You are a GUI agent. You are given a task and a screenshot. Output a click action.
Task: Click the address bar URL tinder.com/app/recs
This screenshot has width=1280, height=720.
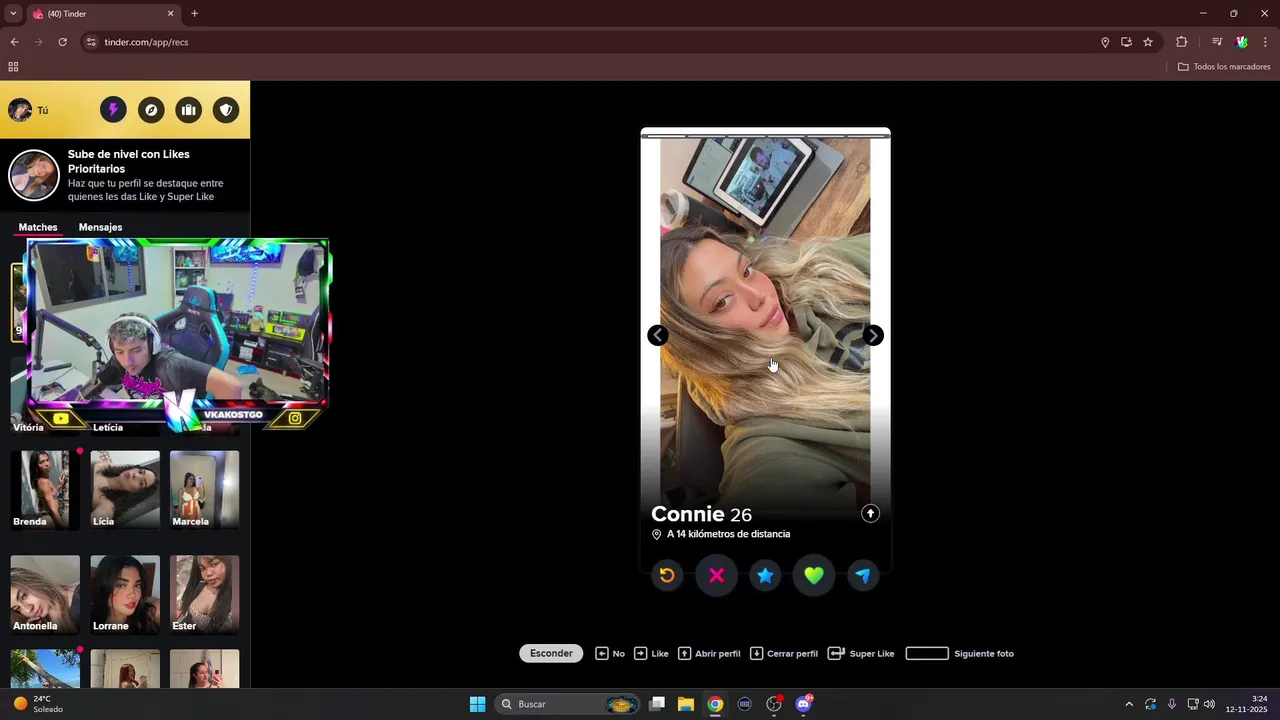click(146, 42)
